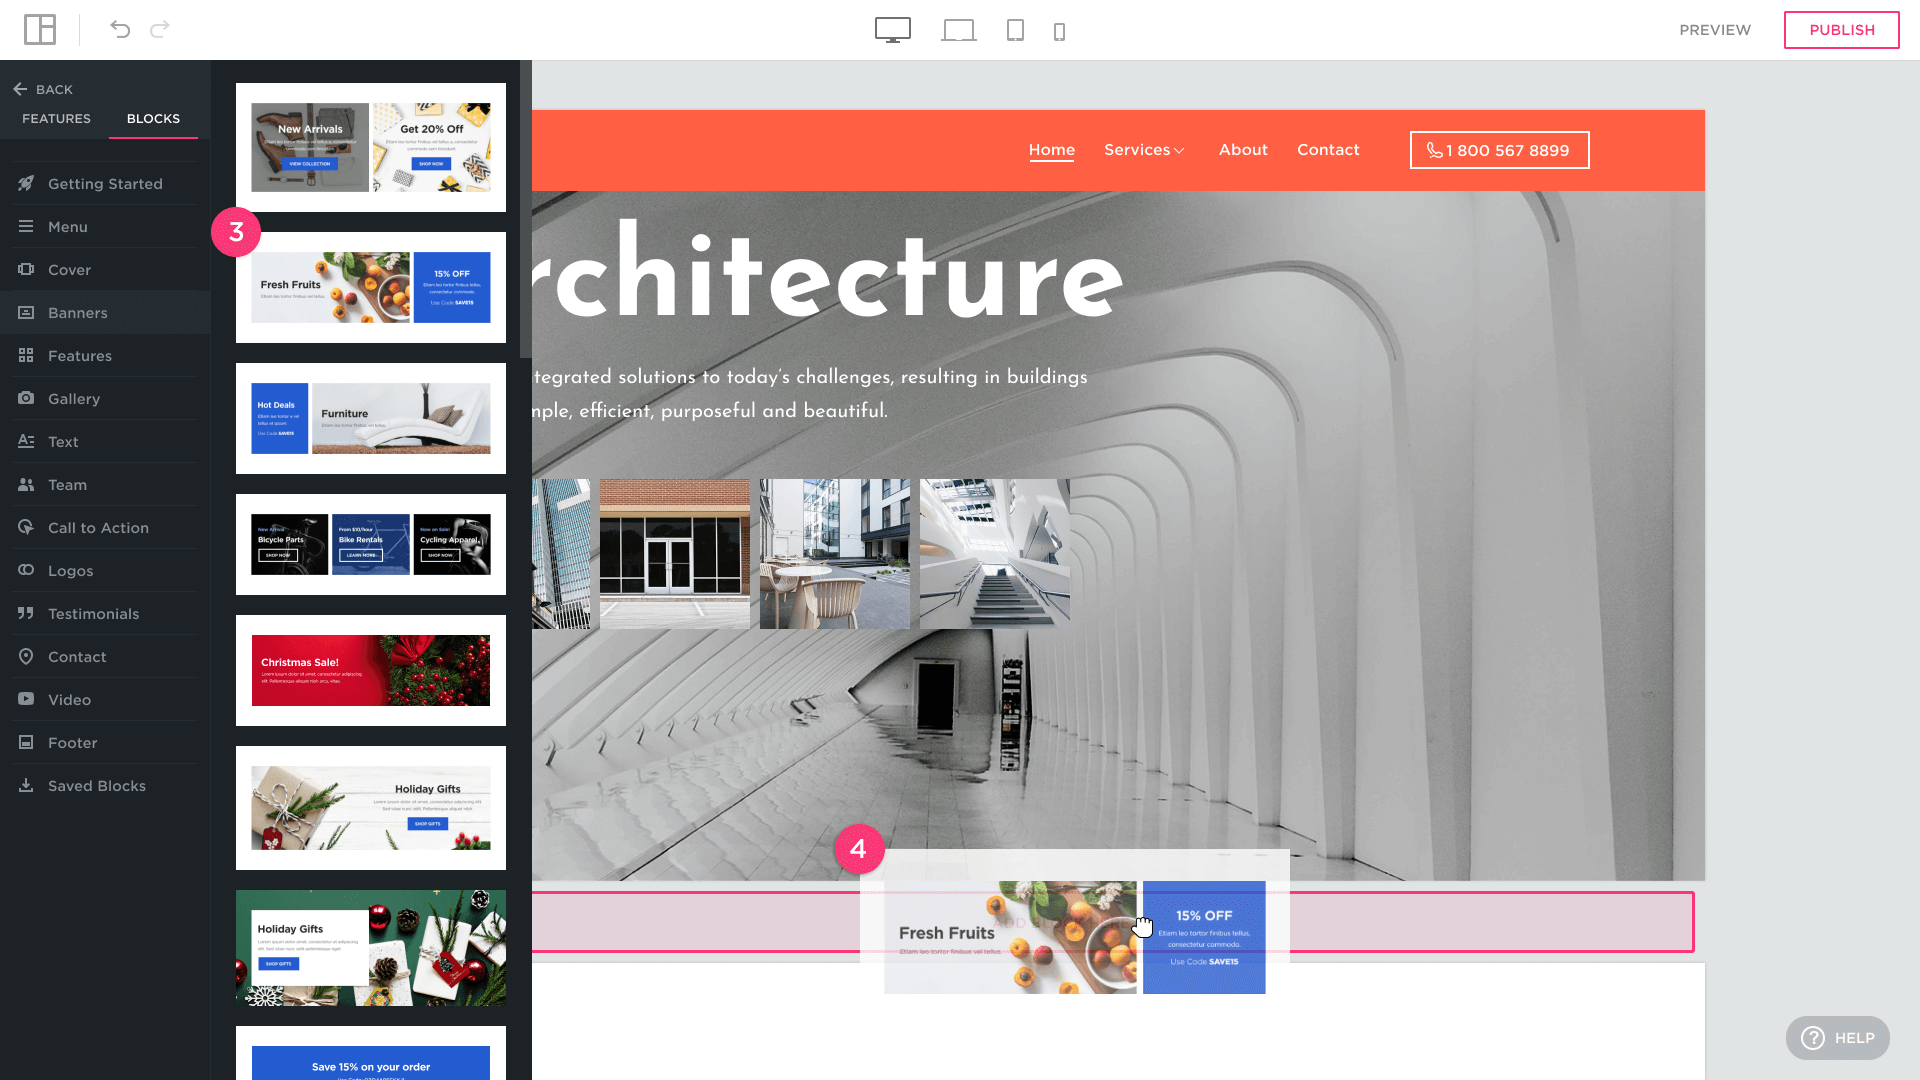Switch to the Features tab
Screen dimensions: 1920x1080
click(x=56, y=118)
